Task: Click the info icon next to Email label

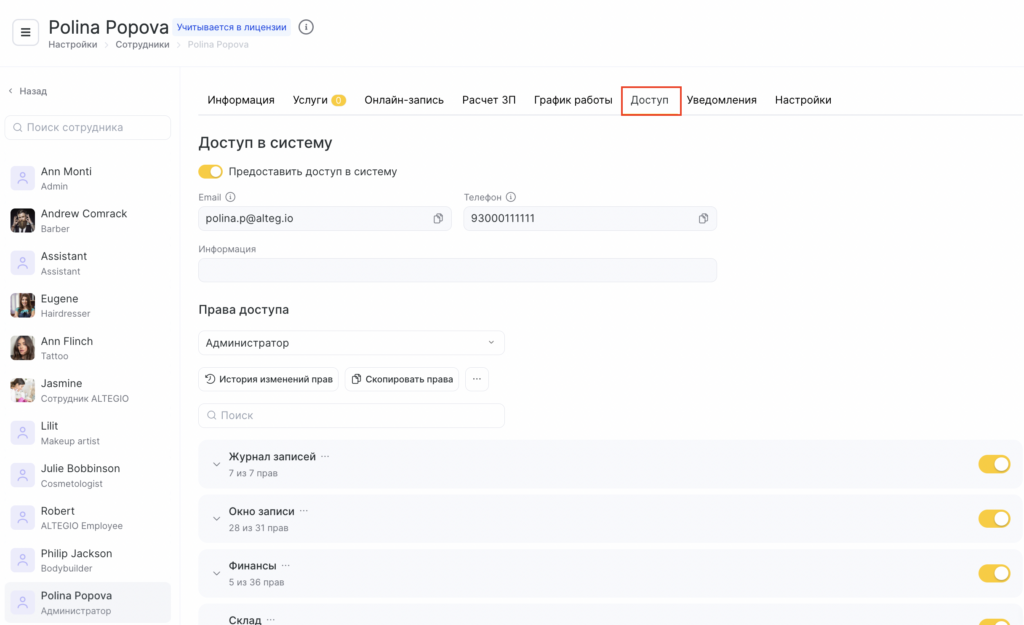Action: (x=231, y=198)
